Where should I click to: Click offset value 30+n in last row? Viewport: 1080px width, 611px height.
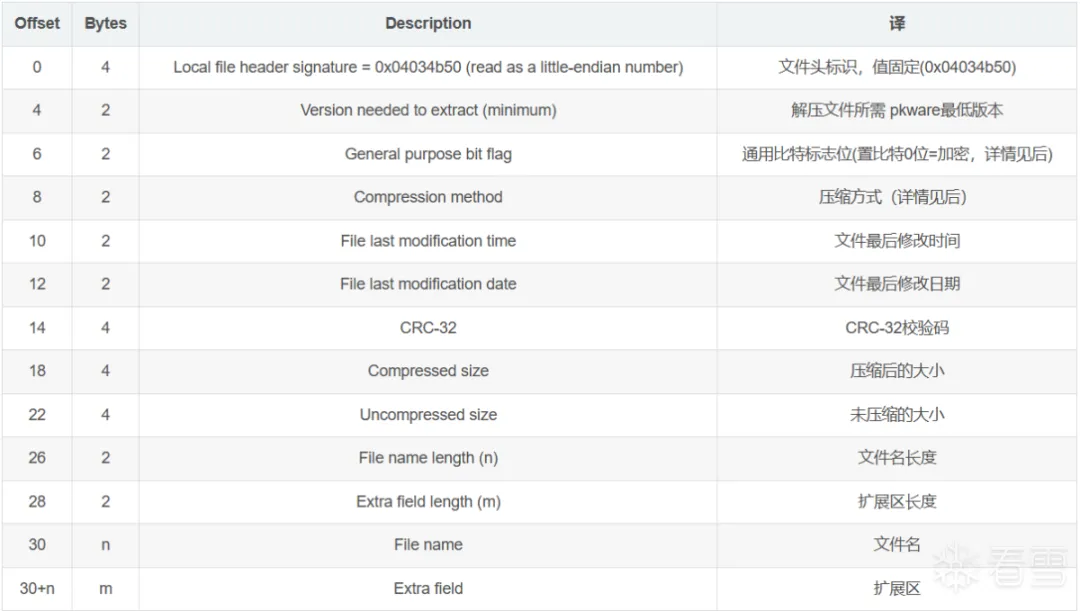[x=37, y=588]
